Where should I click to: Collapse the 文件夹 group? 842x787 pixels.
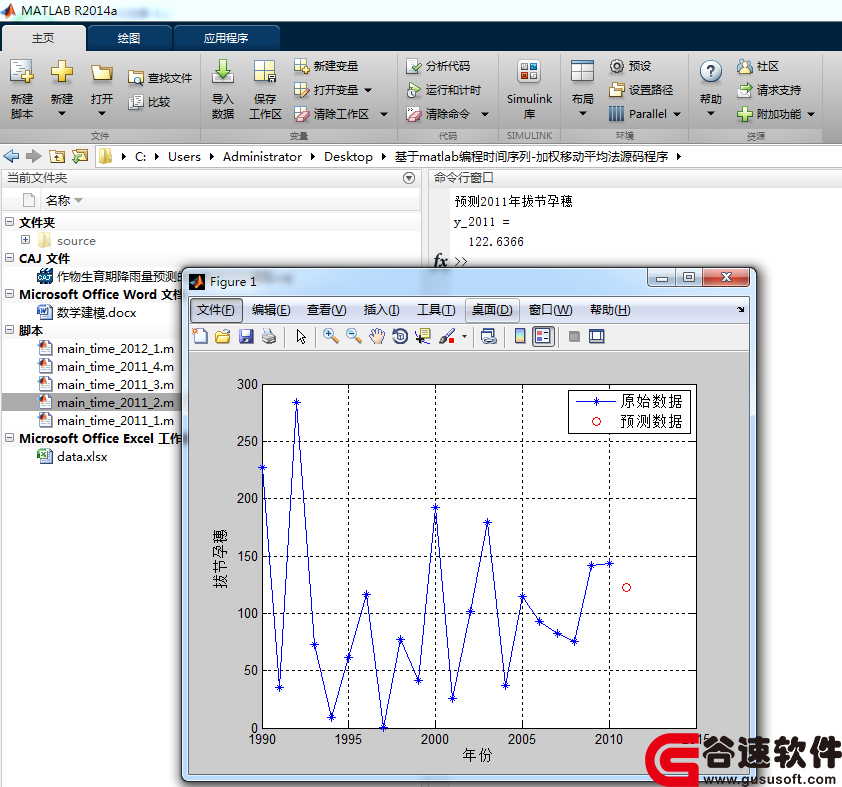pos(10,222)
